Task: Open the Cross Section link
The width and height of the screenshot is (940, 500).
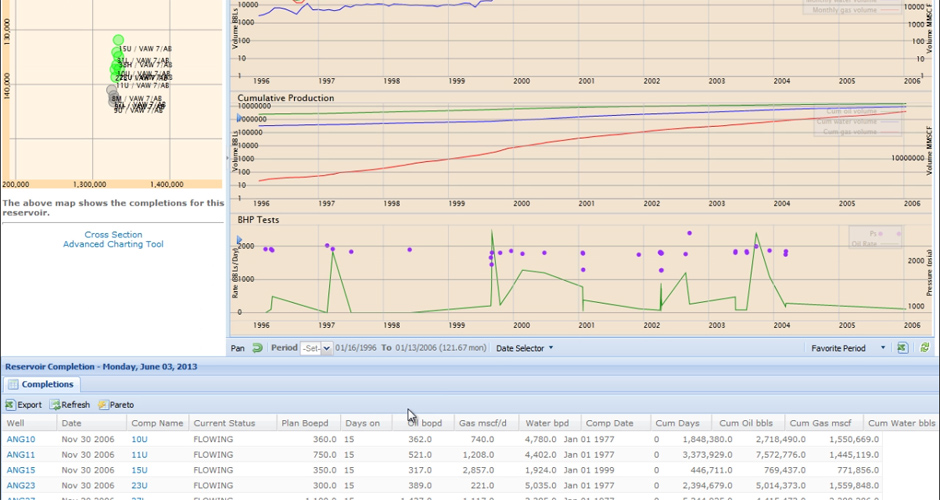Action: (113, 235)
